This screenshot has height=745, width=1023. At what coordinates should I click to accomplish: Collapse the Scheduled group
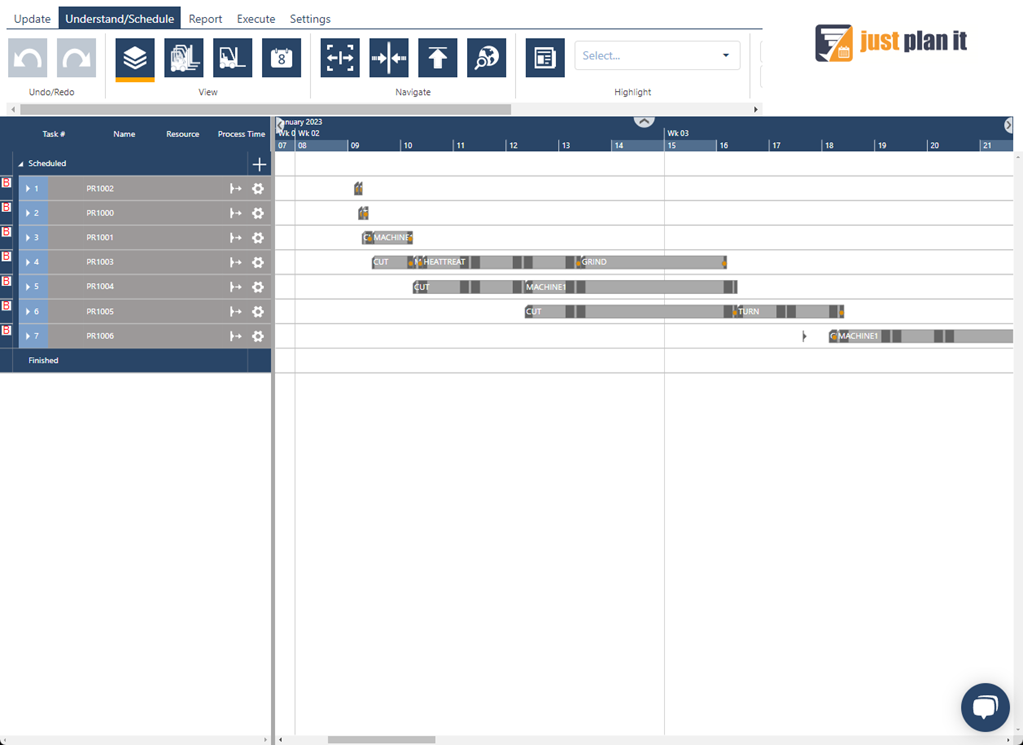21,164
